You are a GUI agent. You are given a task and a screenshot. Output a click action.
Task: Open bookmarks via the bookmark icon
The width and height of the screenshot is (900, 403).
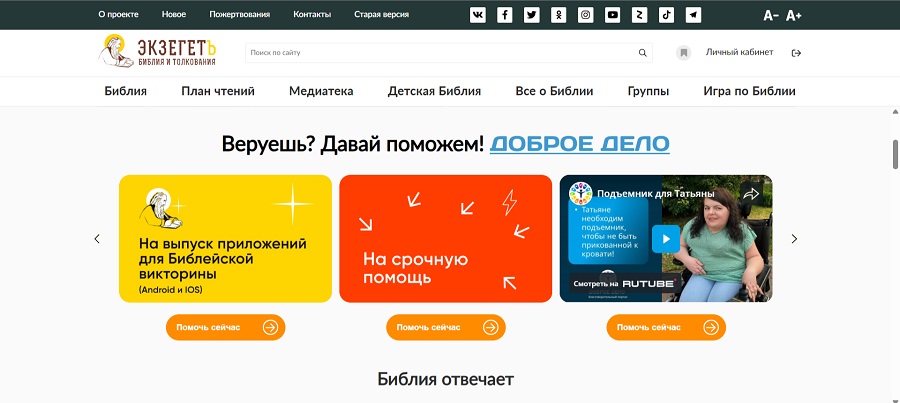pos(684,53)
